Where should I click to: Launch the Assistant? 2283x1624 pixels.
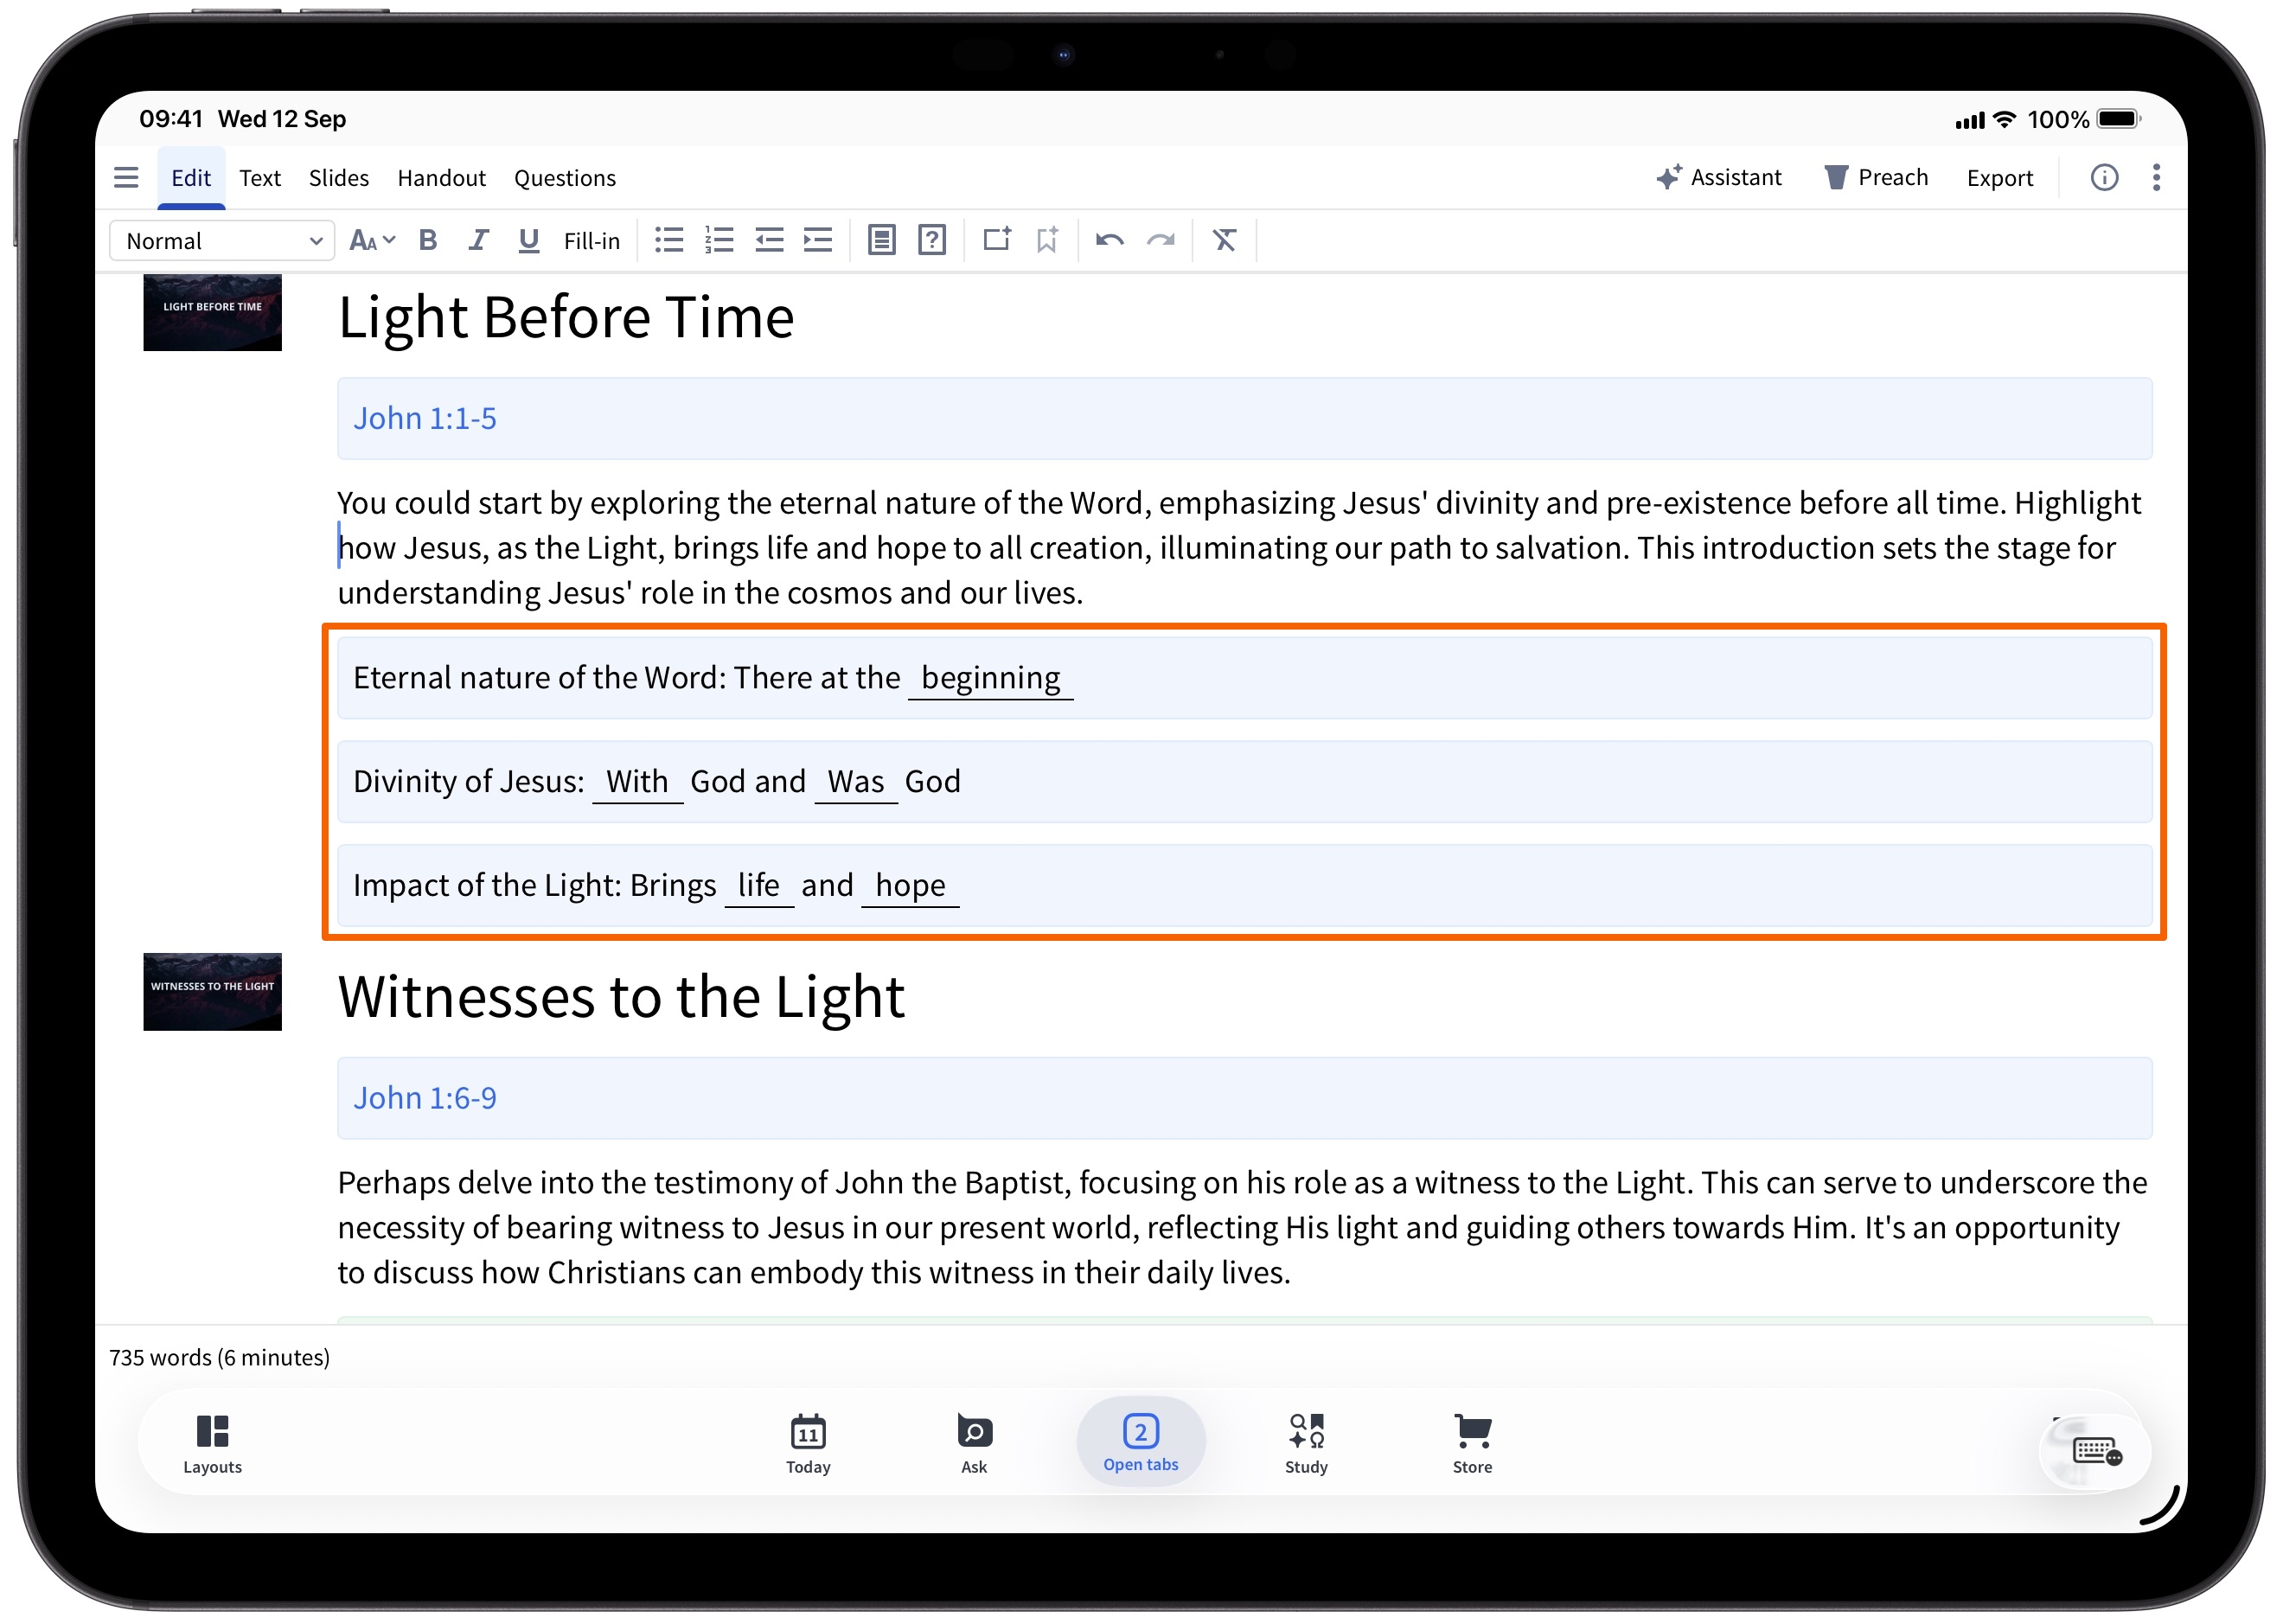coord(1719,177)
